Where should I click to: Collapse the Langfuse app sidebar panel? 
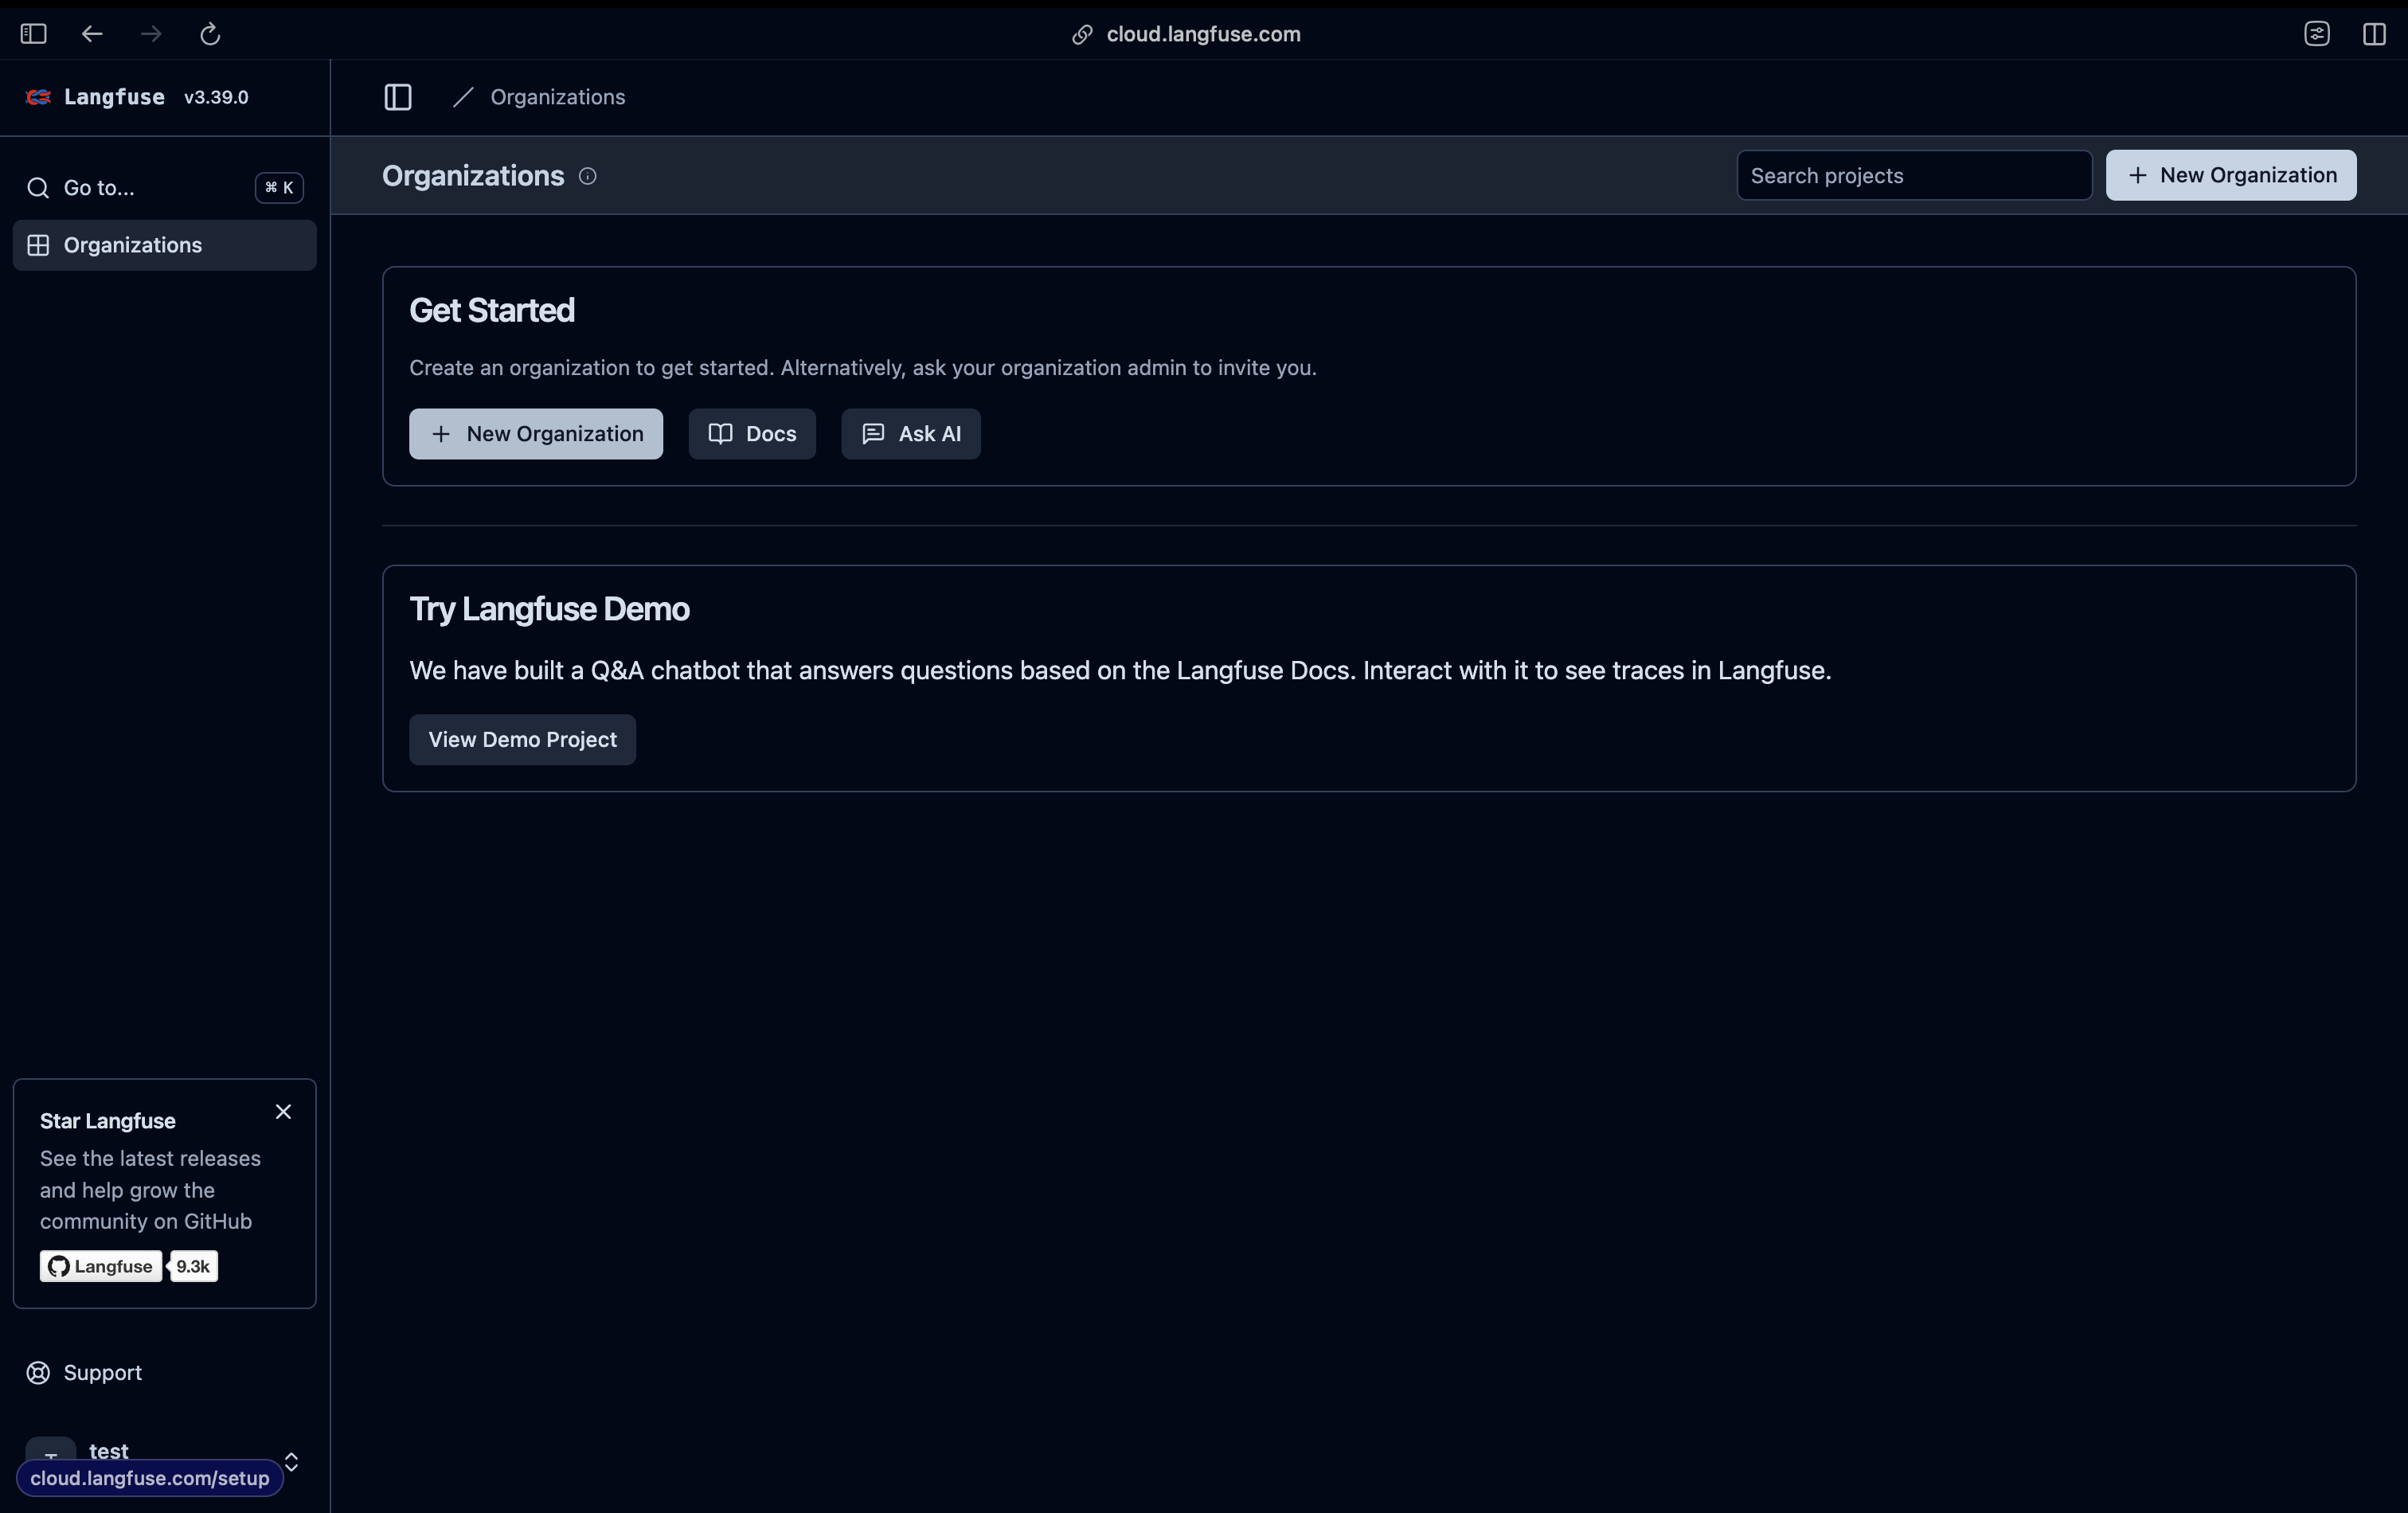(x=398, y=97)
